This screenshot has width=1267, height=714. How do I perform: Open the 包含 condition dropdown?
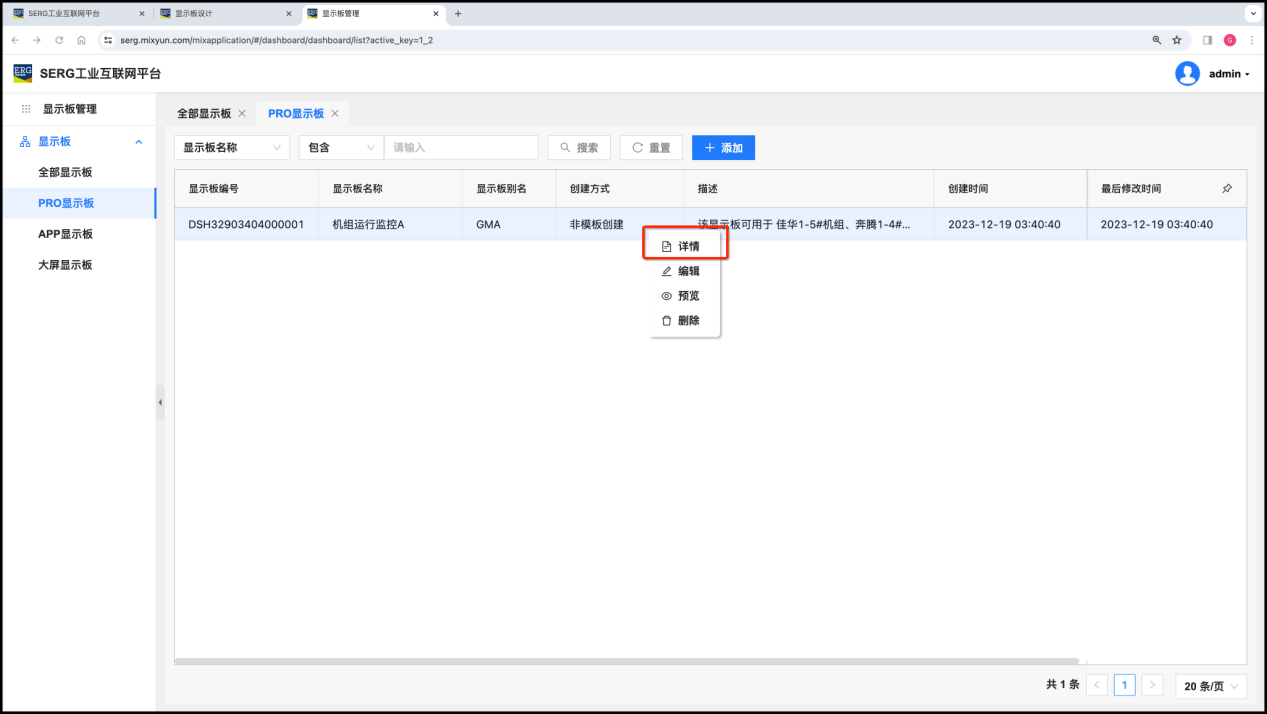[340, 148]
